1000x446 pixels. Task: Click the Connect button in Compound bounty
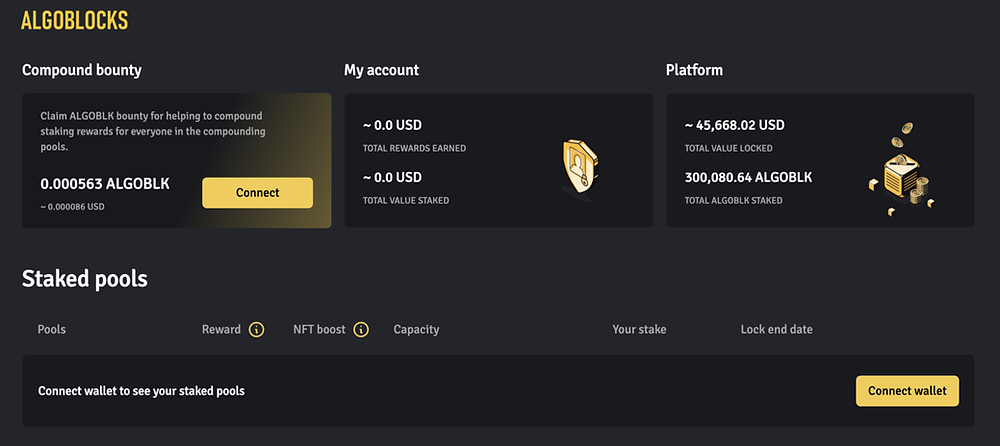point(258,193)
